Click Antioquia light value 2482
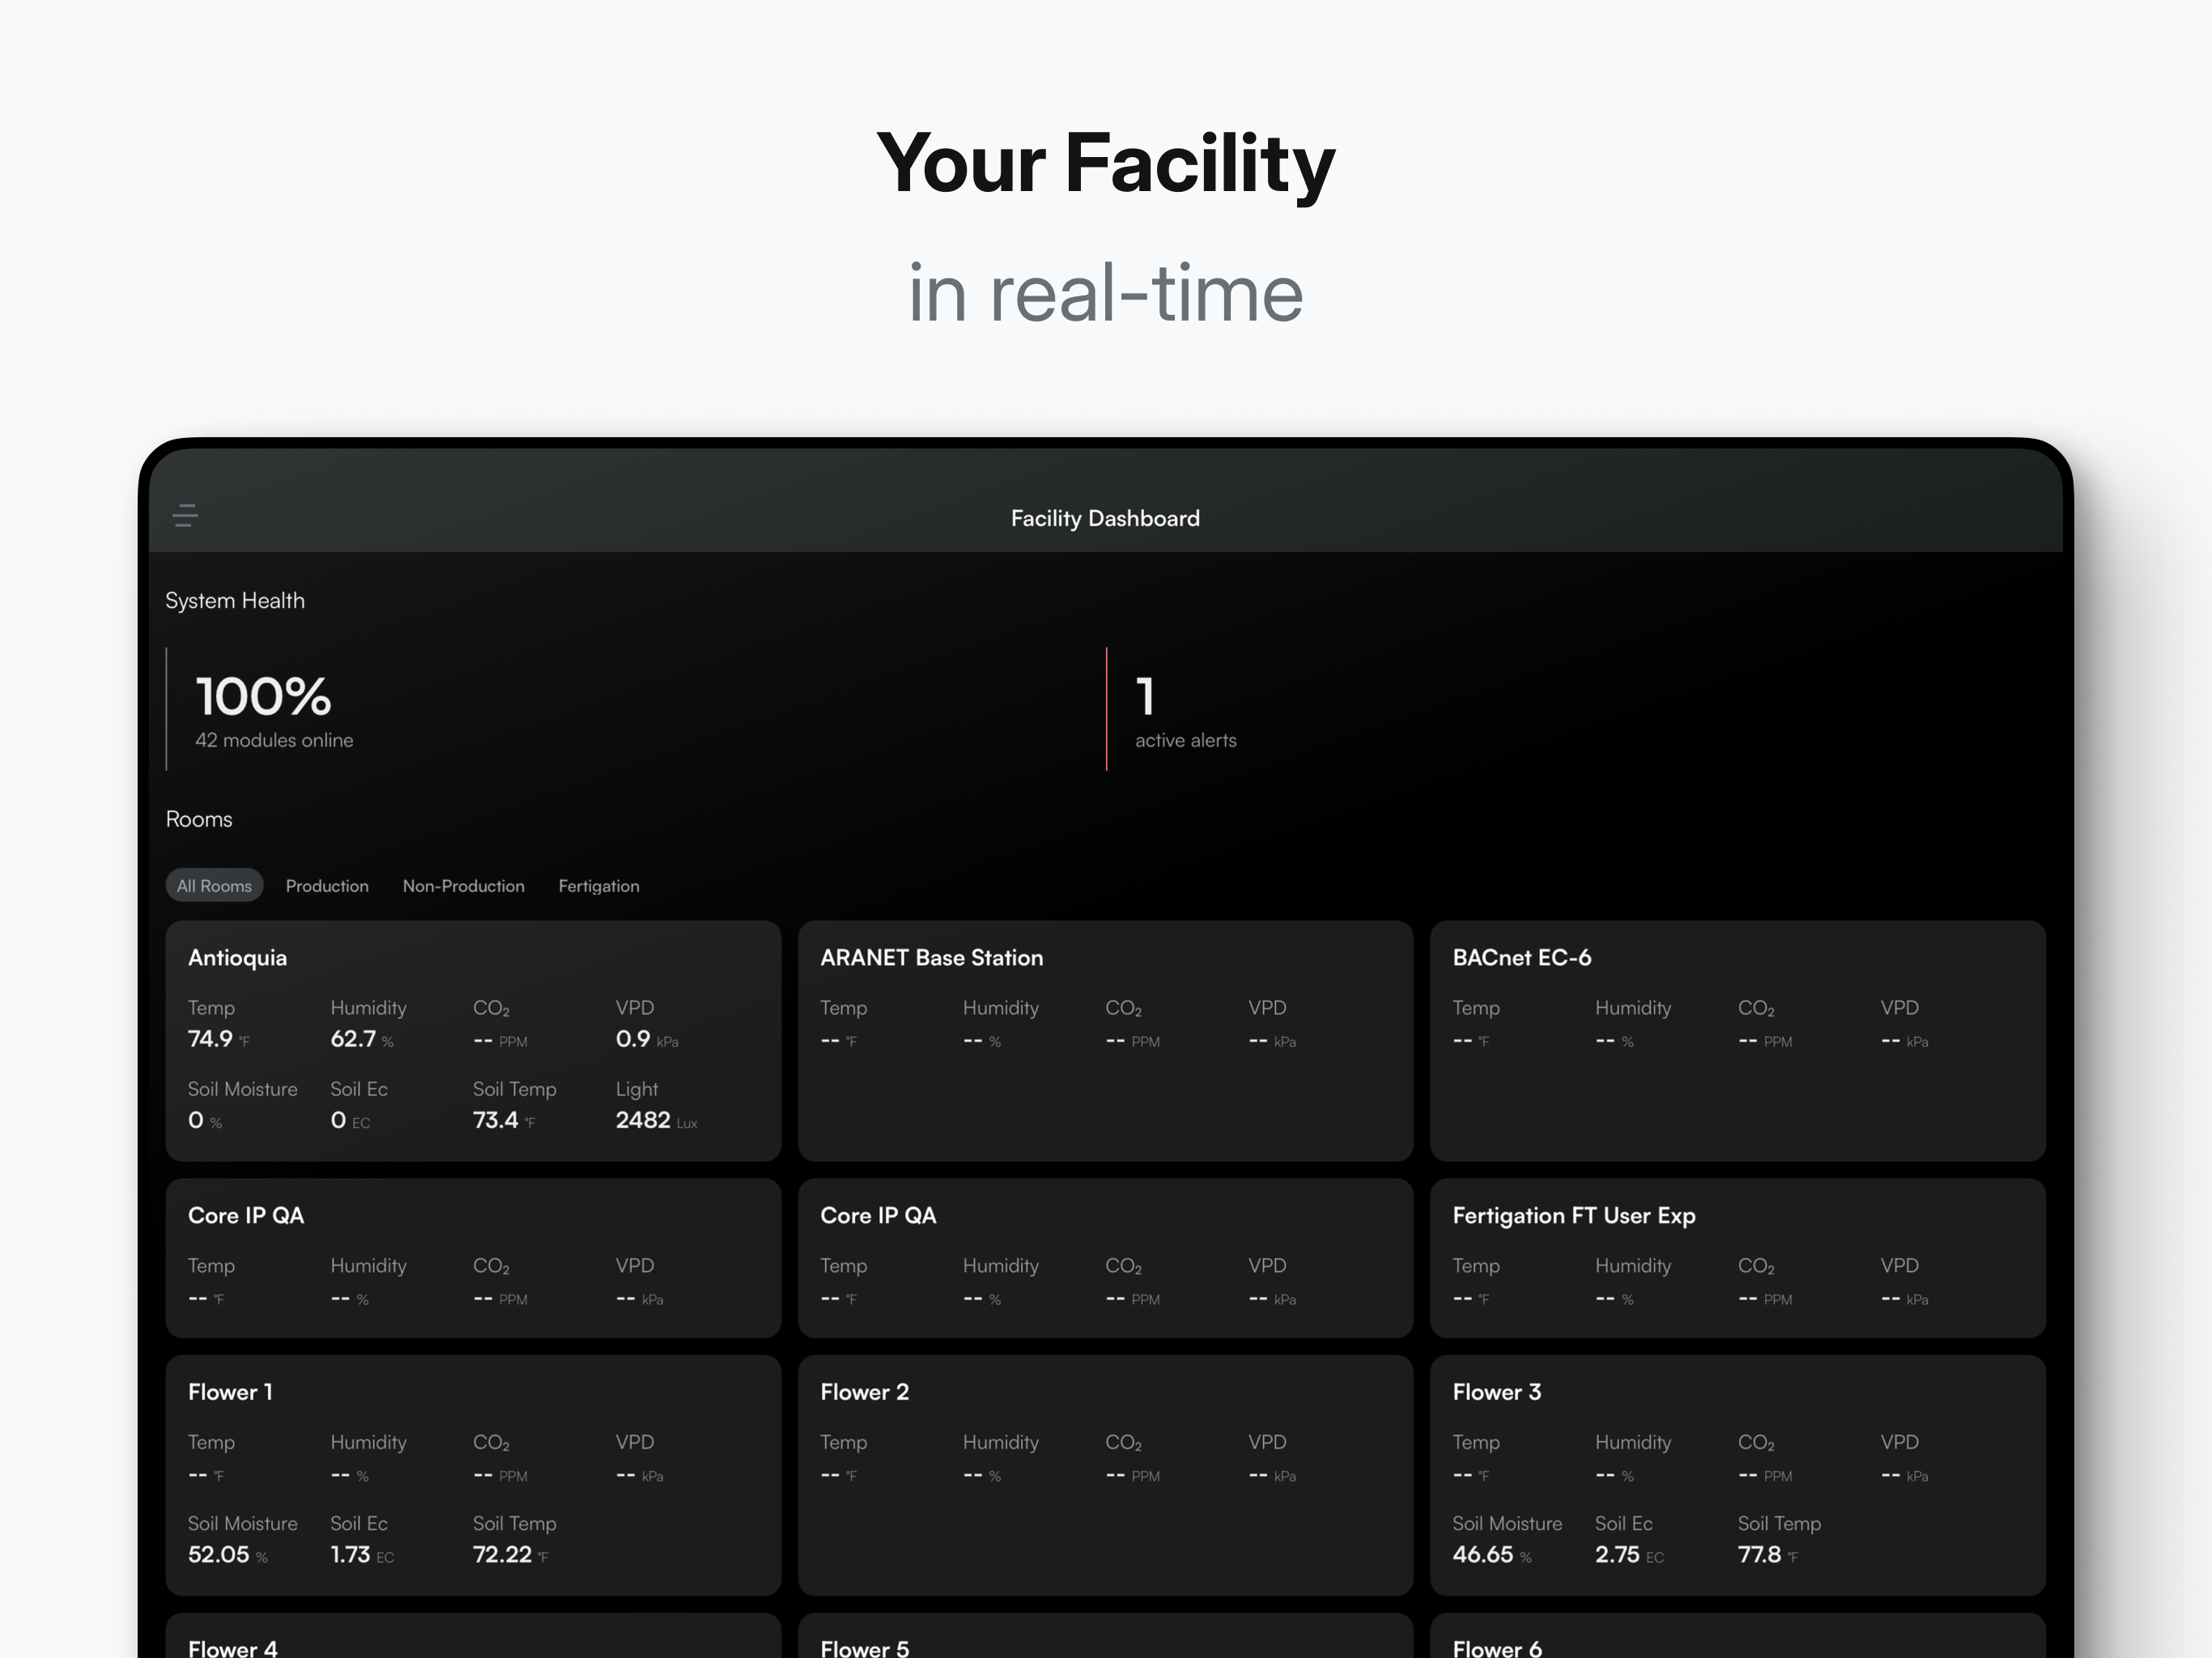2212x1658 pixels. coord(643,1120)
